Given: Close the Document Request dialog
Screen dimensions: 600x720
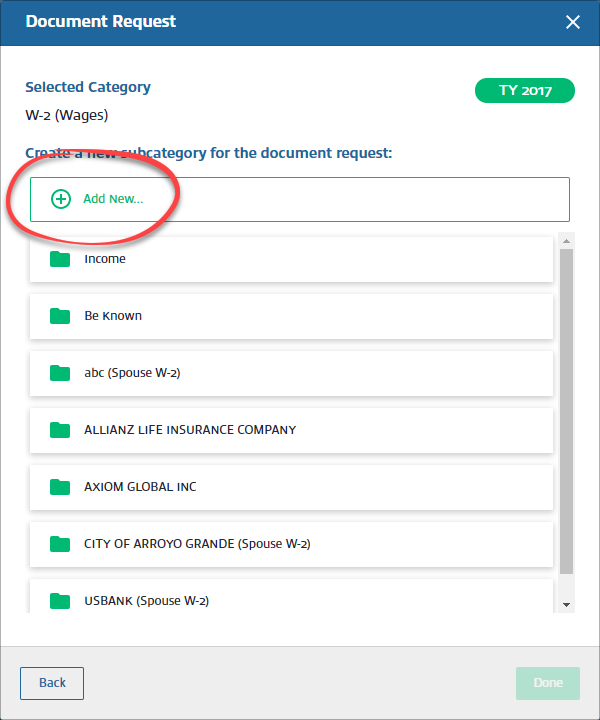Looking at the screenshot, I should point(573,22).
